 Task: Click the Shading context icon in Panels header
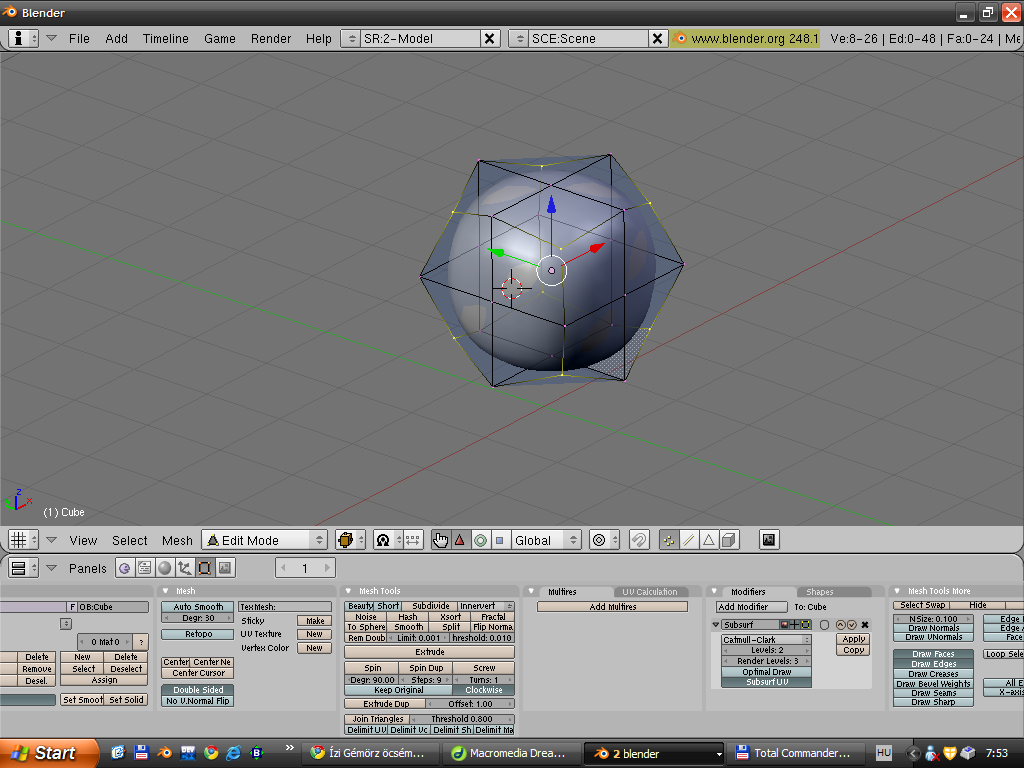coord(164,568)
